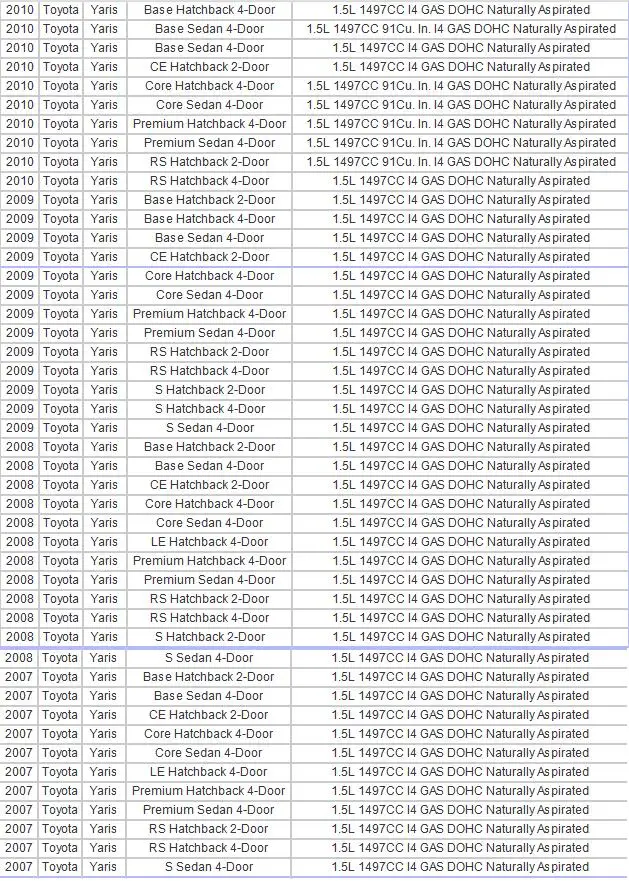Click 'Base Hatchback 2-Door' cell for 2009
629x881 pixels.
pyautogui.click(x=210, y=200)
